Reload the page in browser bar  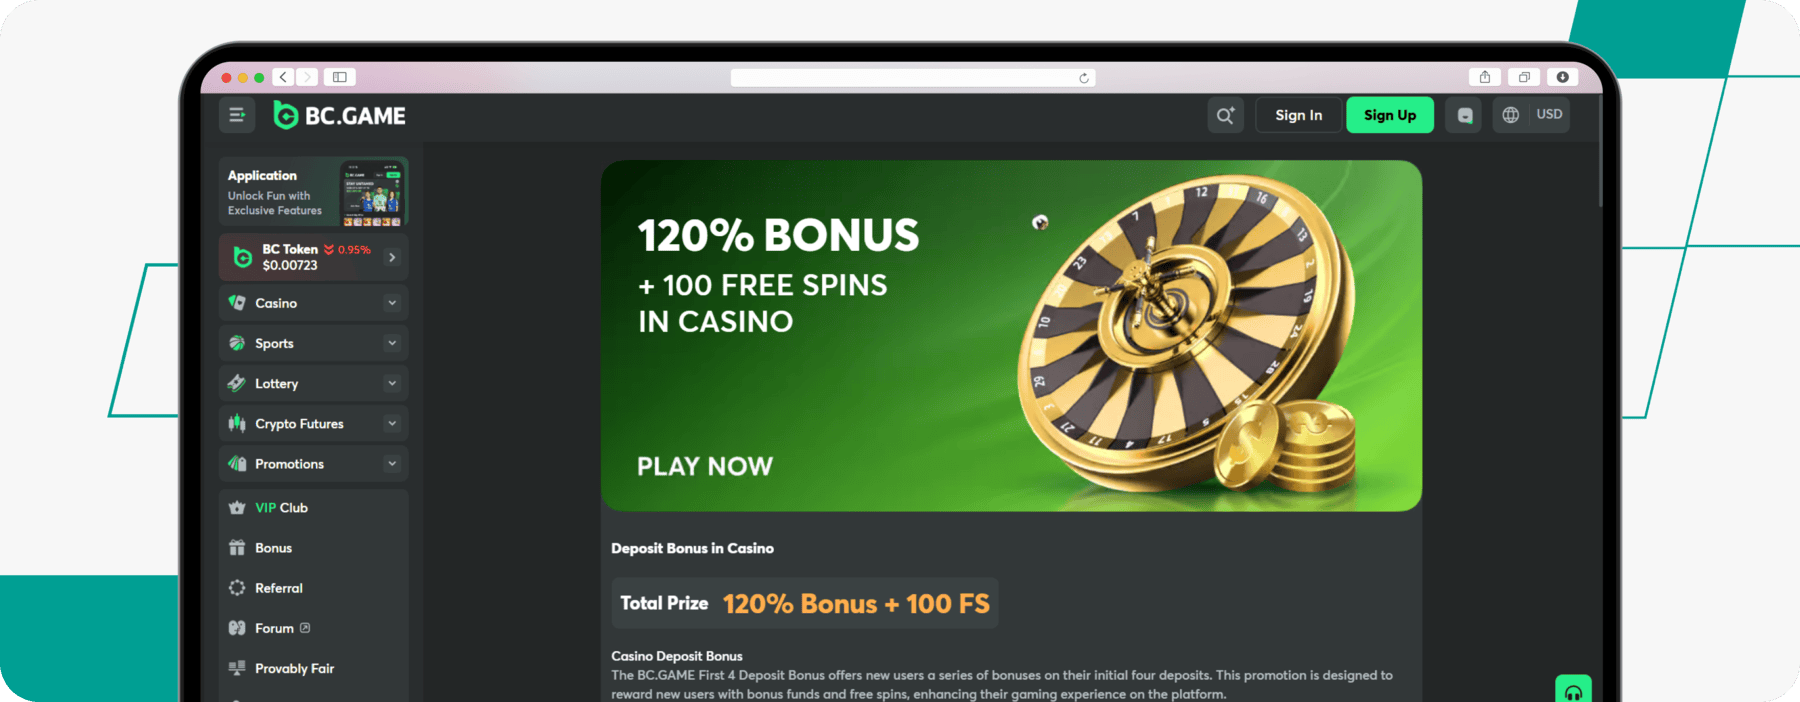coord(1084,78)
